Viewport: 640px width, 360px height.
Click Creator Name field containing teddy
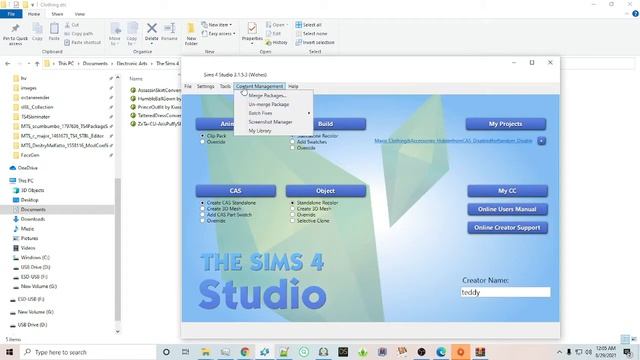[x=505, y=292]
